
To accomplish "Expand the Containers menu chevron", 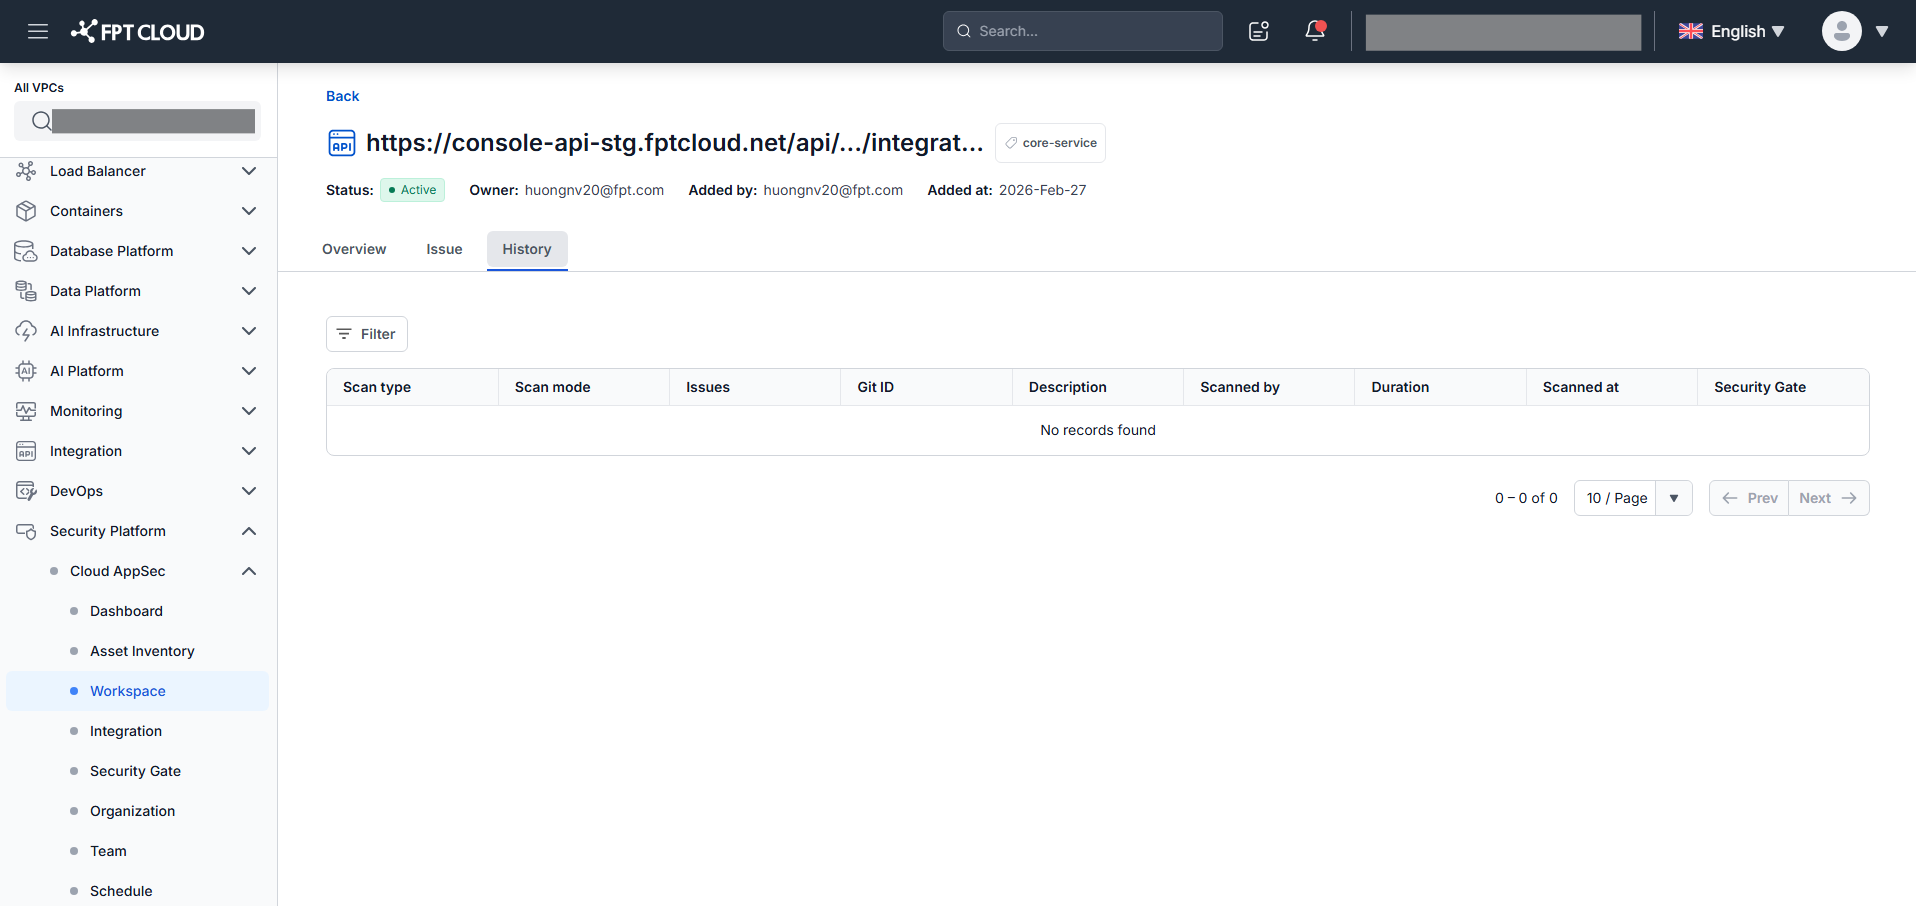I will click(x=249, y=211).
